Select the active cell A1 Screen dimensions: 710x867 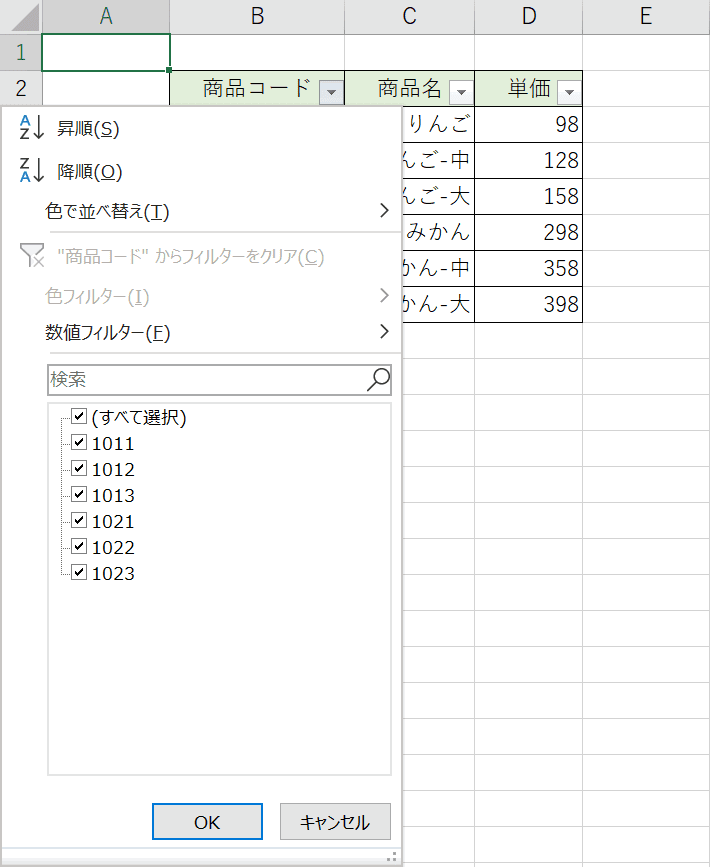(106, 53)
